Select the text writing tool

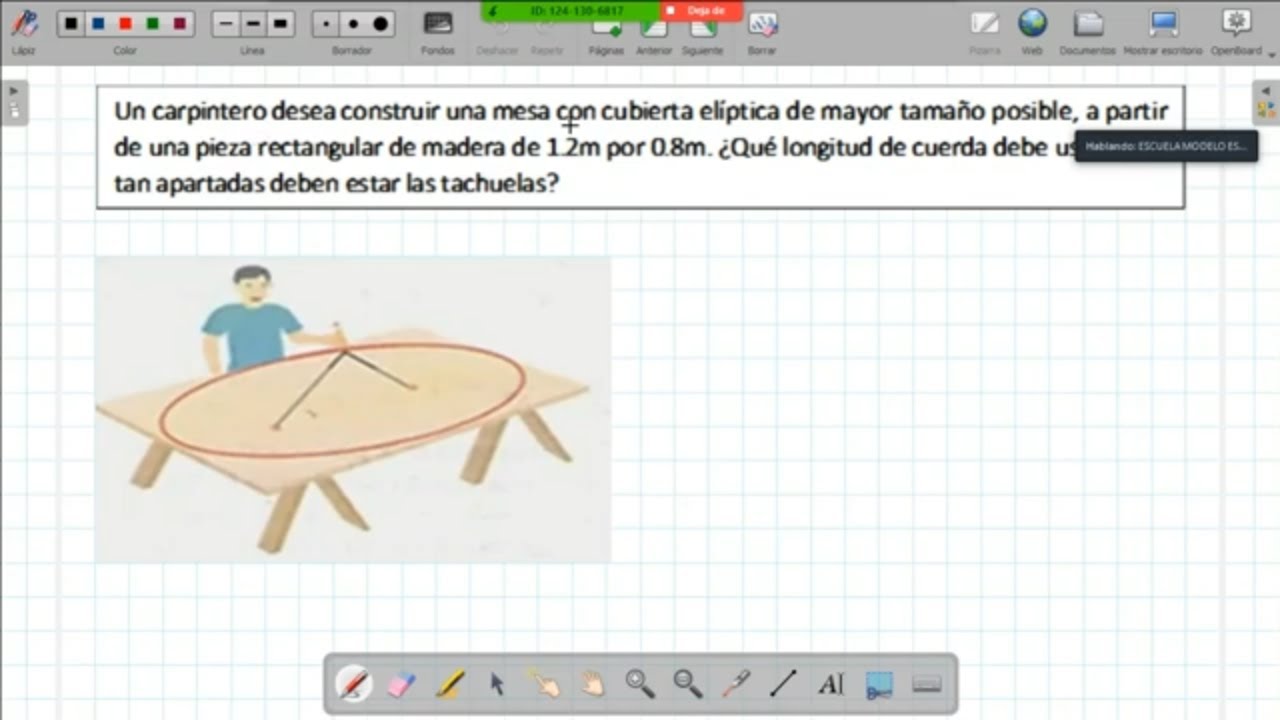pos(831,684)
